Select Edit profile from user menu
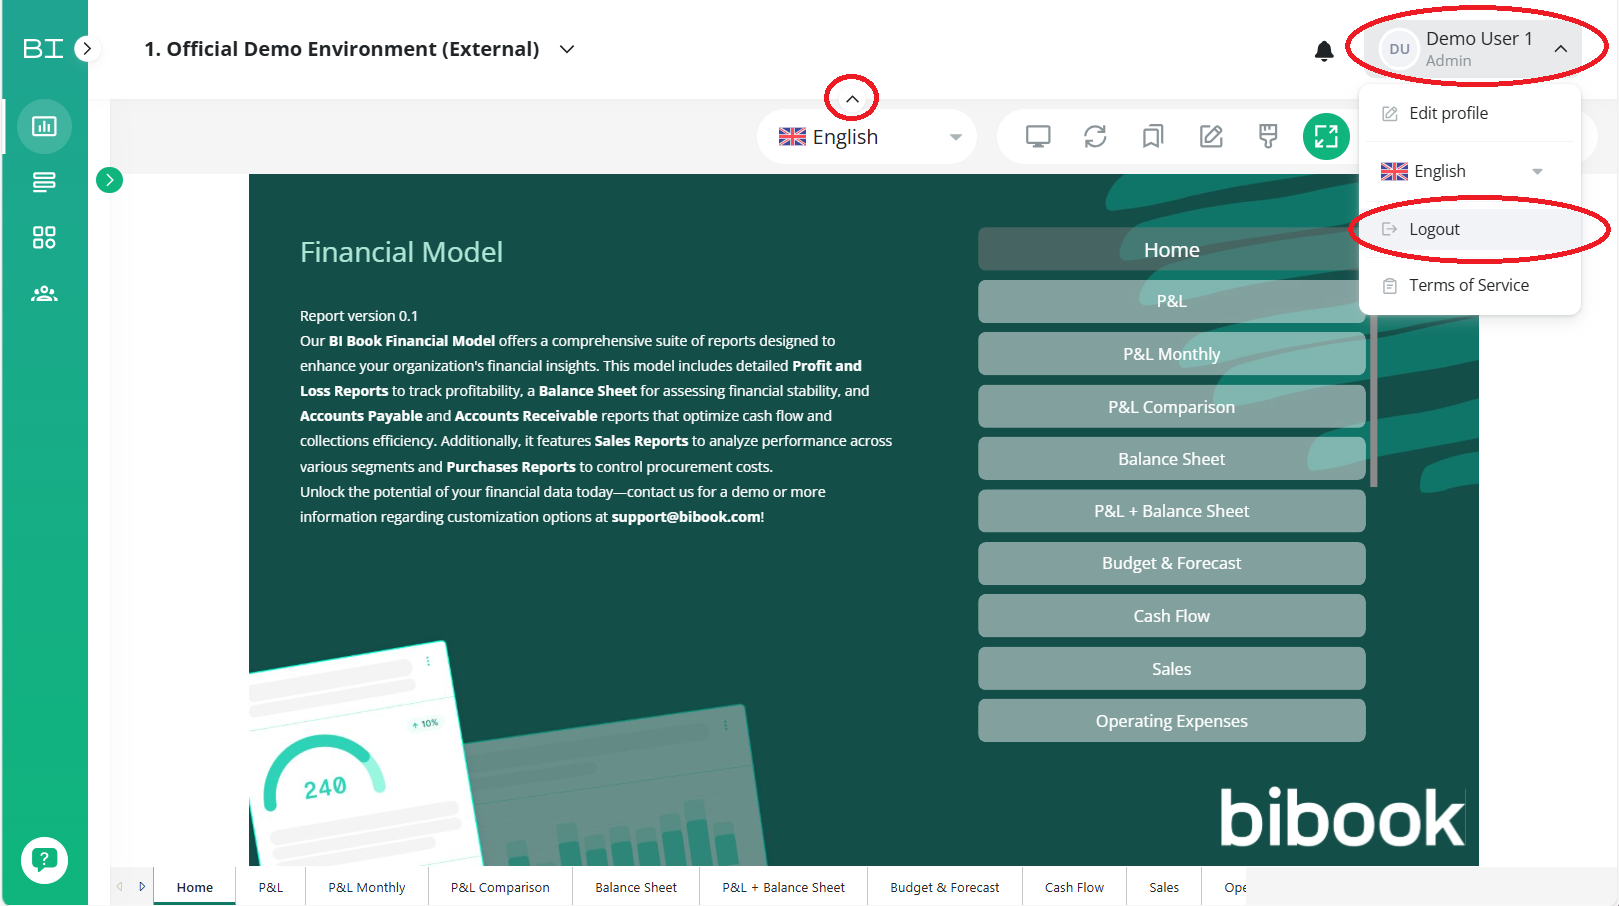Viewport: 1619px width, 906px height. coord(1470,113)
